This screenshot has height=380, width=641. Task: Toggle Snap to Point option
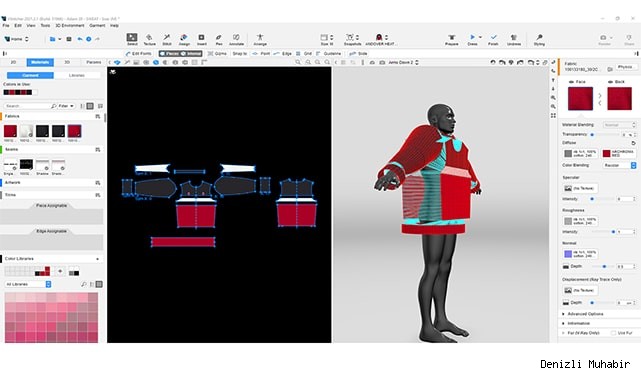261,54
